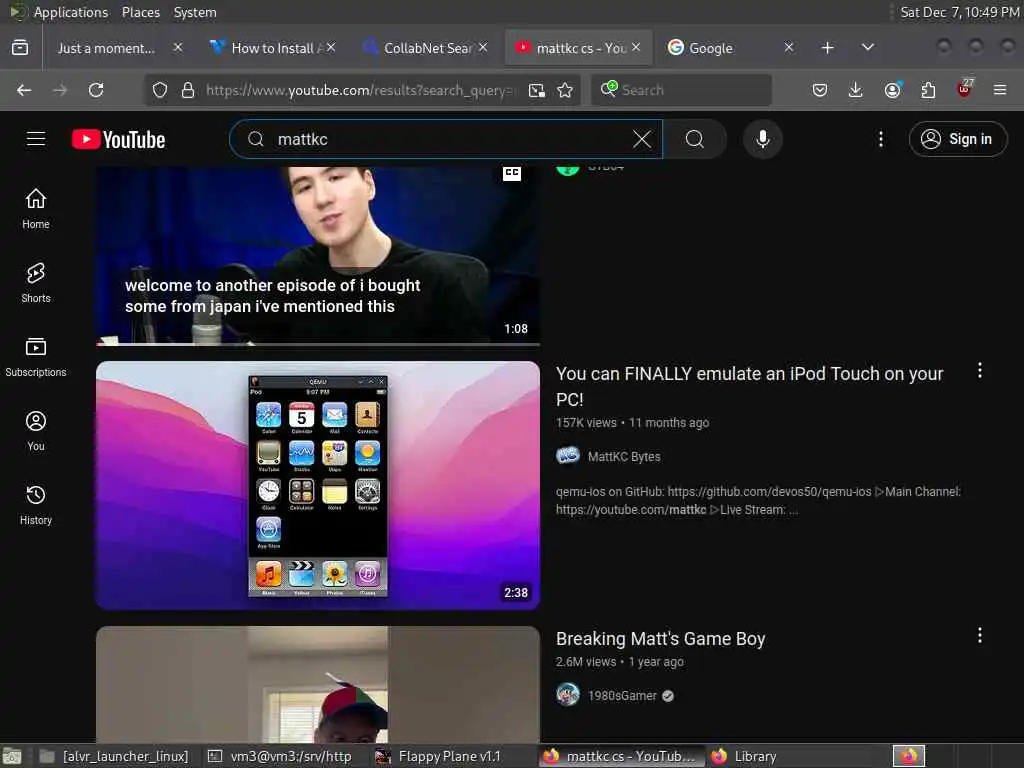Visit the 1980sGamer channel
Screen dimensions: 1024x768
622,696
